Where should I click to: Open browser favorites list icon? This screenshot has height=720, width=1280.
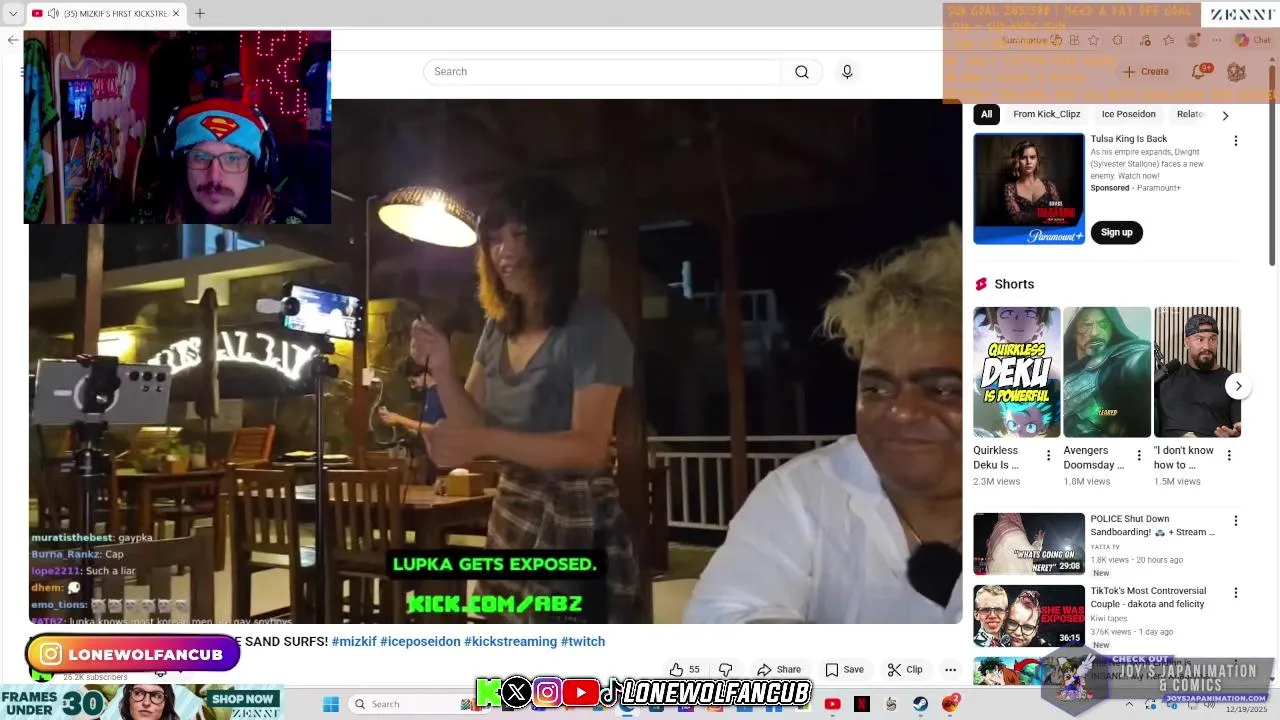point(1168,40)
